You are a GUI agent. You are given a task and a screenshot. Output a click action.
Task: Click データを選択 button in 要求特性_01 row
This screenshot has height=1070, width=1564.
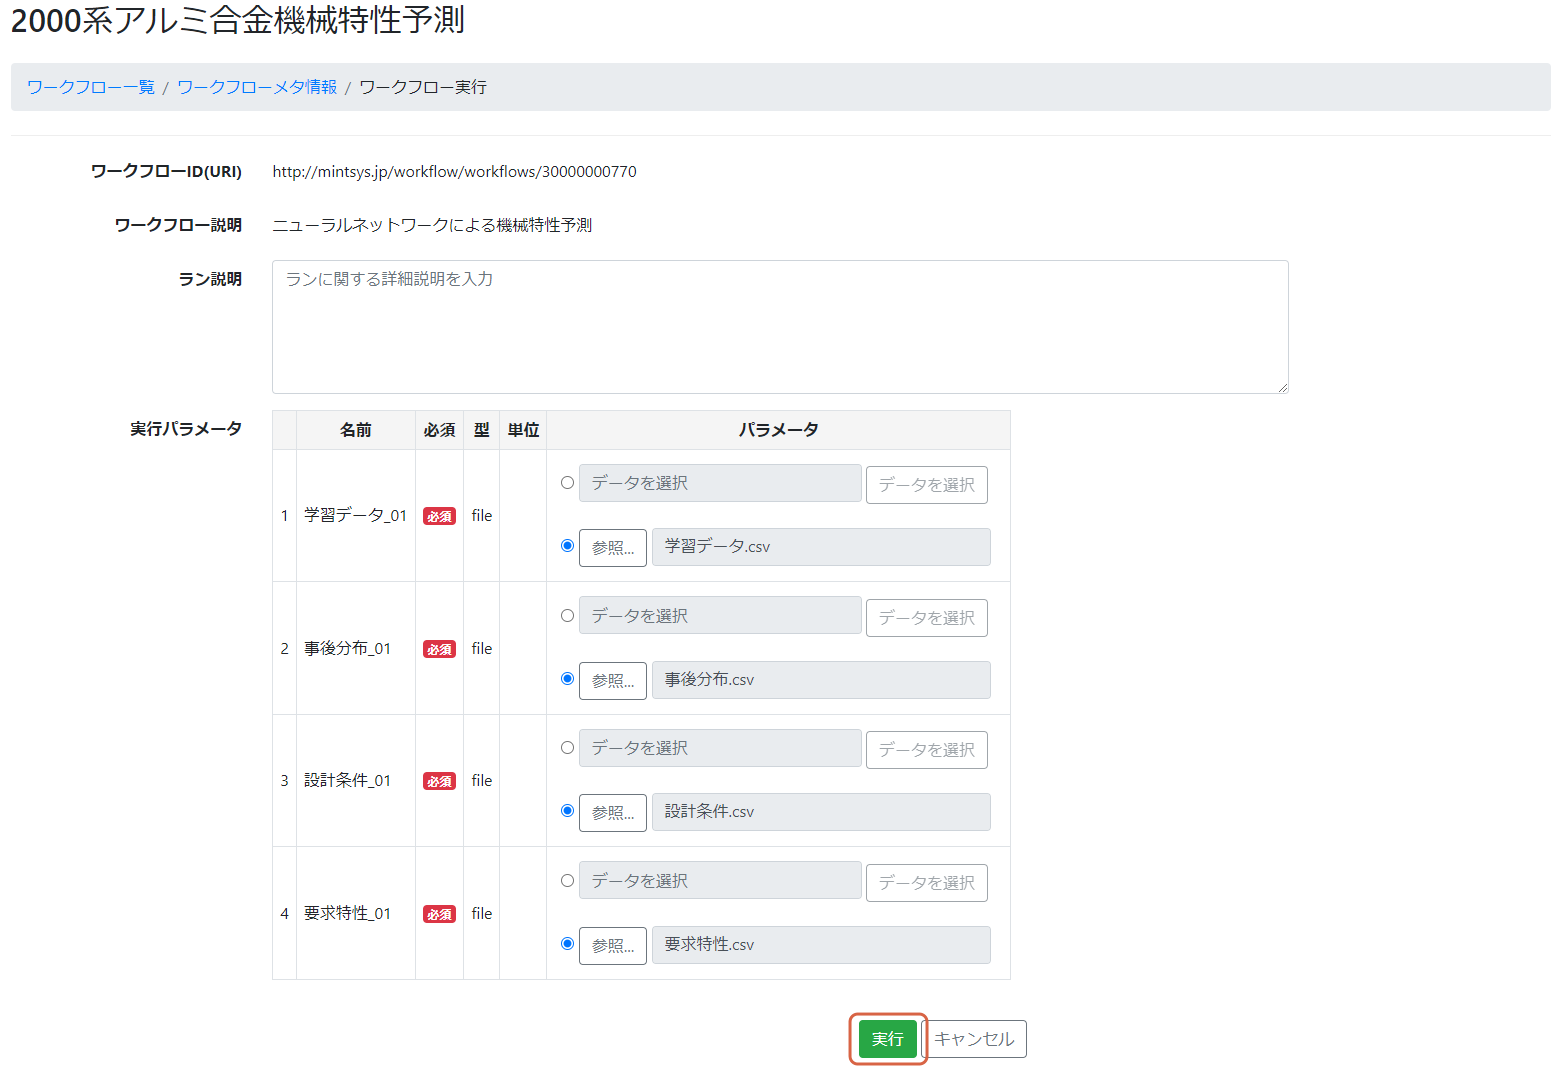tap(927, 883)
